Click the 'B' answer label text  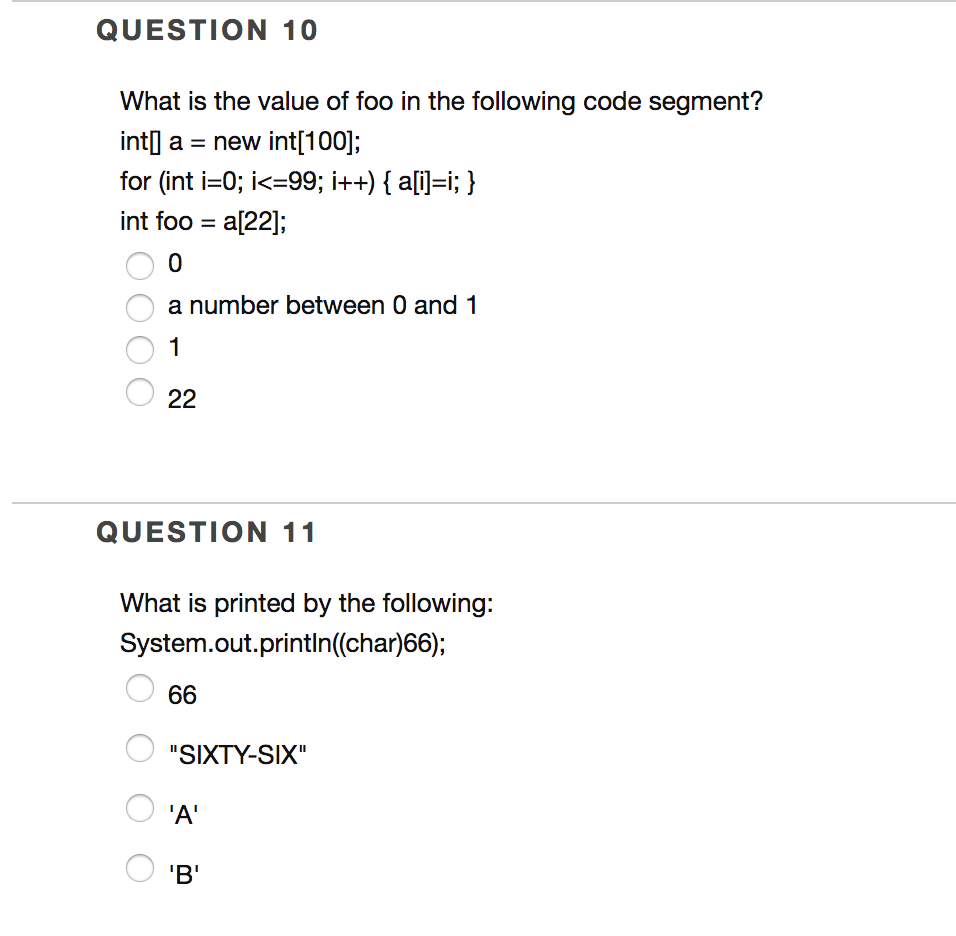coord(185,871)
